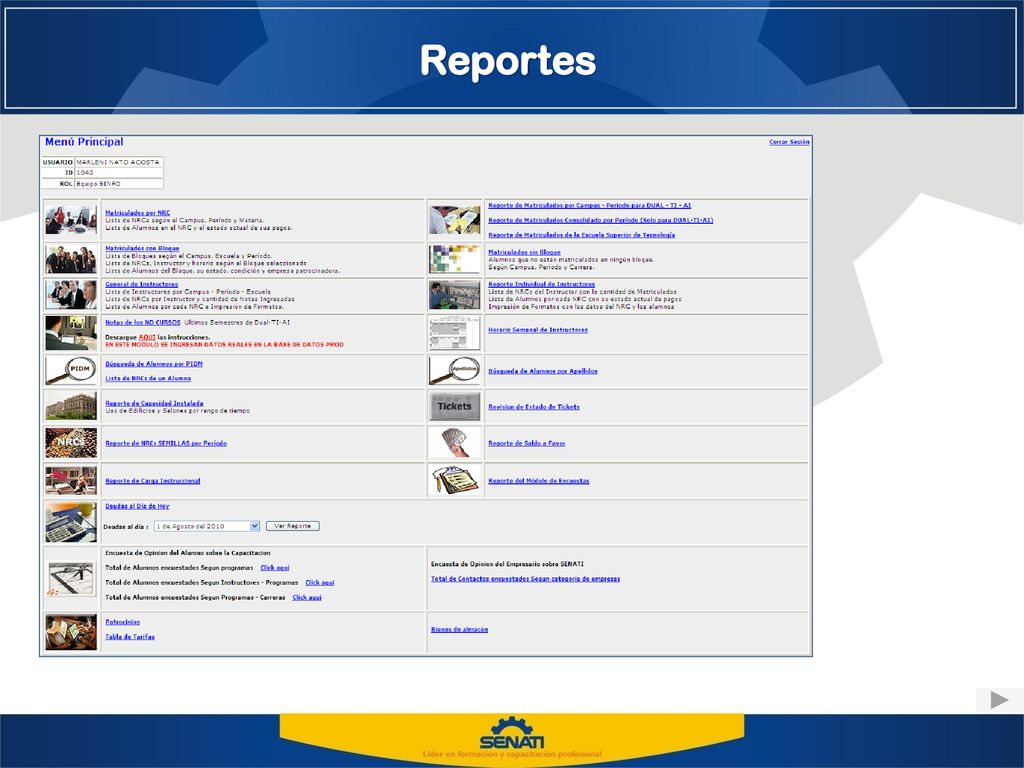Open the Patrocinios link

pyautogui.click(x=123, y=622)
